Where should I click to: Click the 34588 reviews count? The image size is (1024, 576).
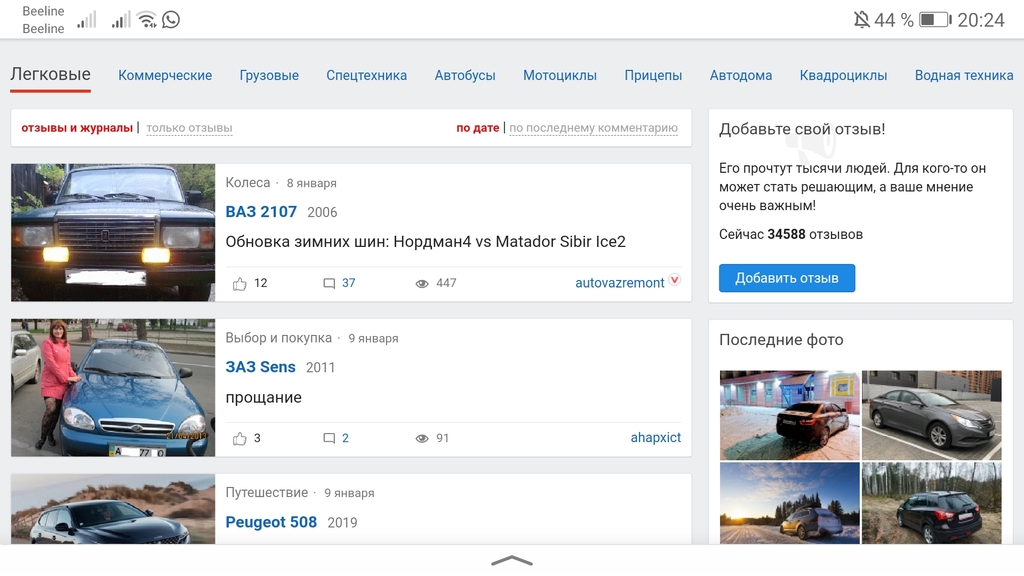click(786, 234)
